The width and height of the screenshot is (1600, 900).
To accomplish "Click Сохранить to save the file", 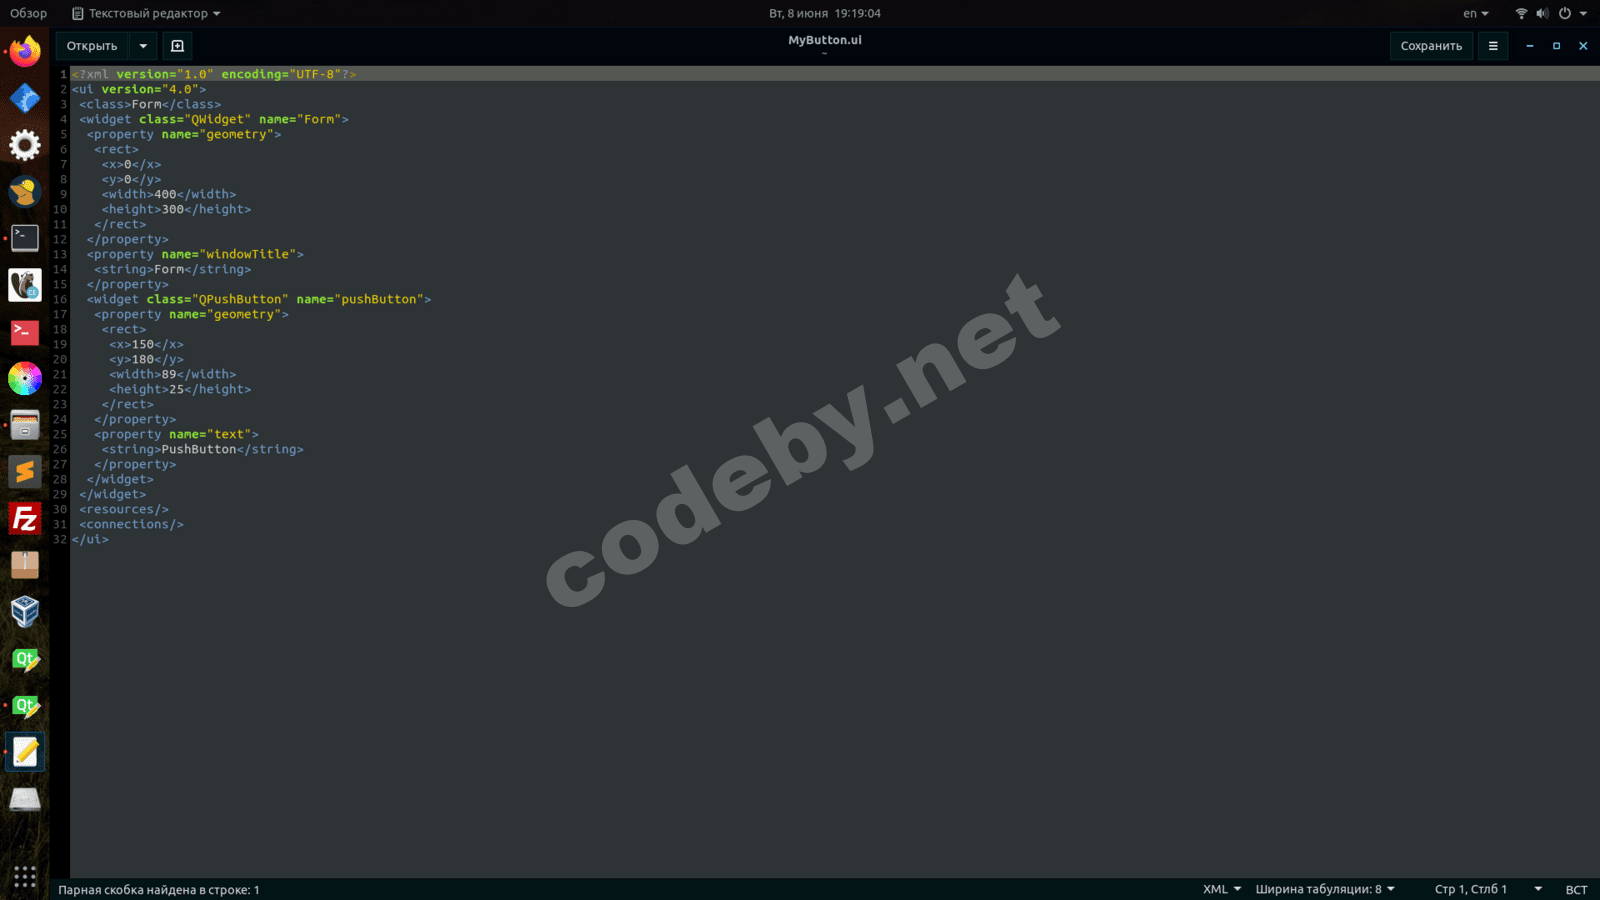I will [x=1431, y=46].
